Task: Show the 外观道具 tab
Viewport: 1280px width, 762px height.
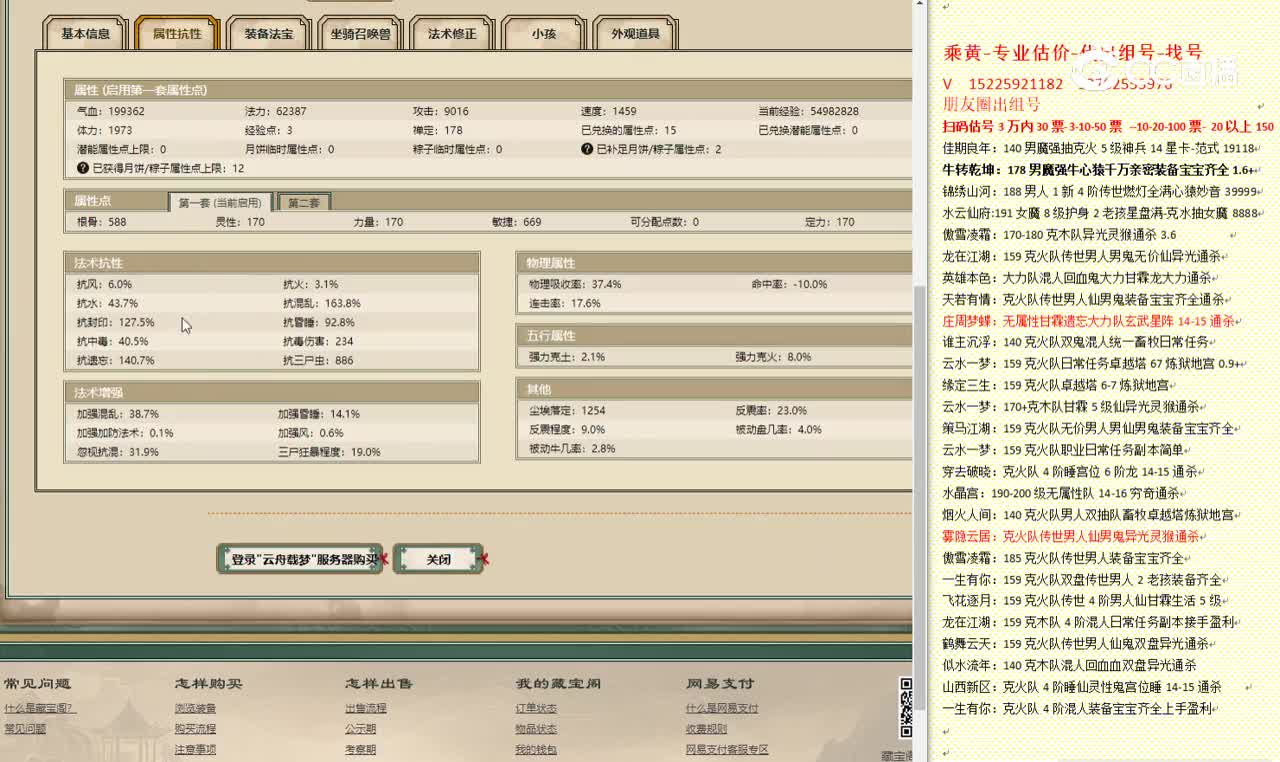Action: tap(635, 34)
